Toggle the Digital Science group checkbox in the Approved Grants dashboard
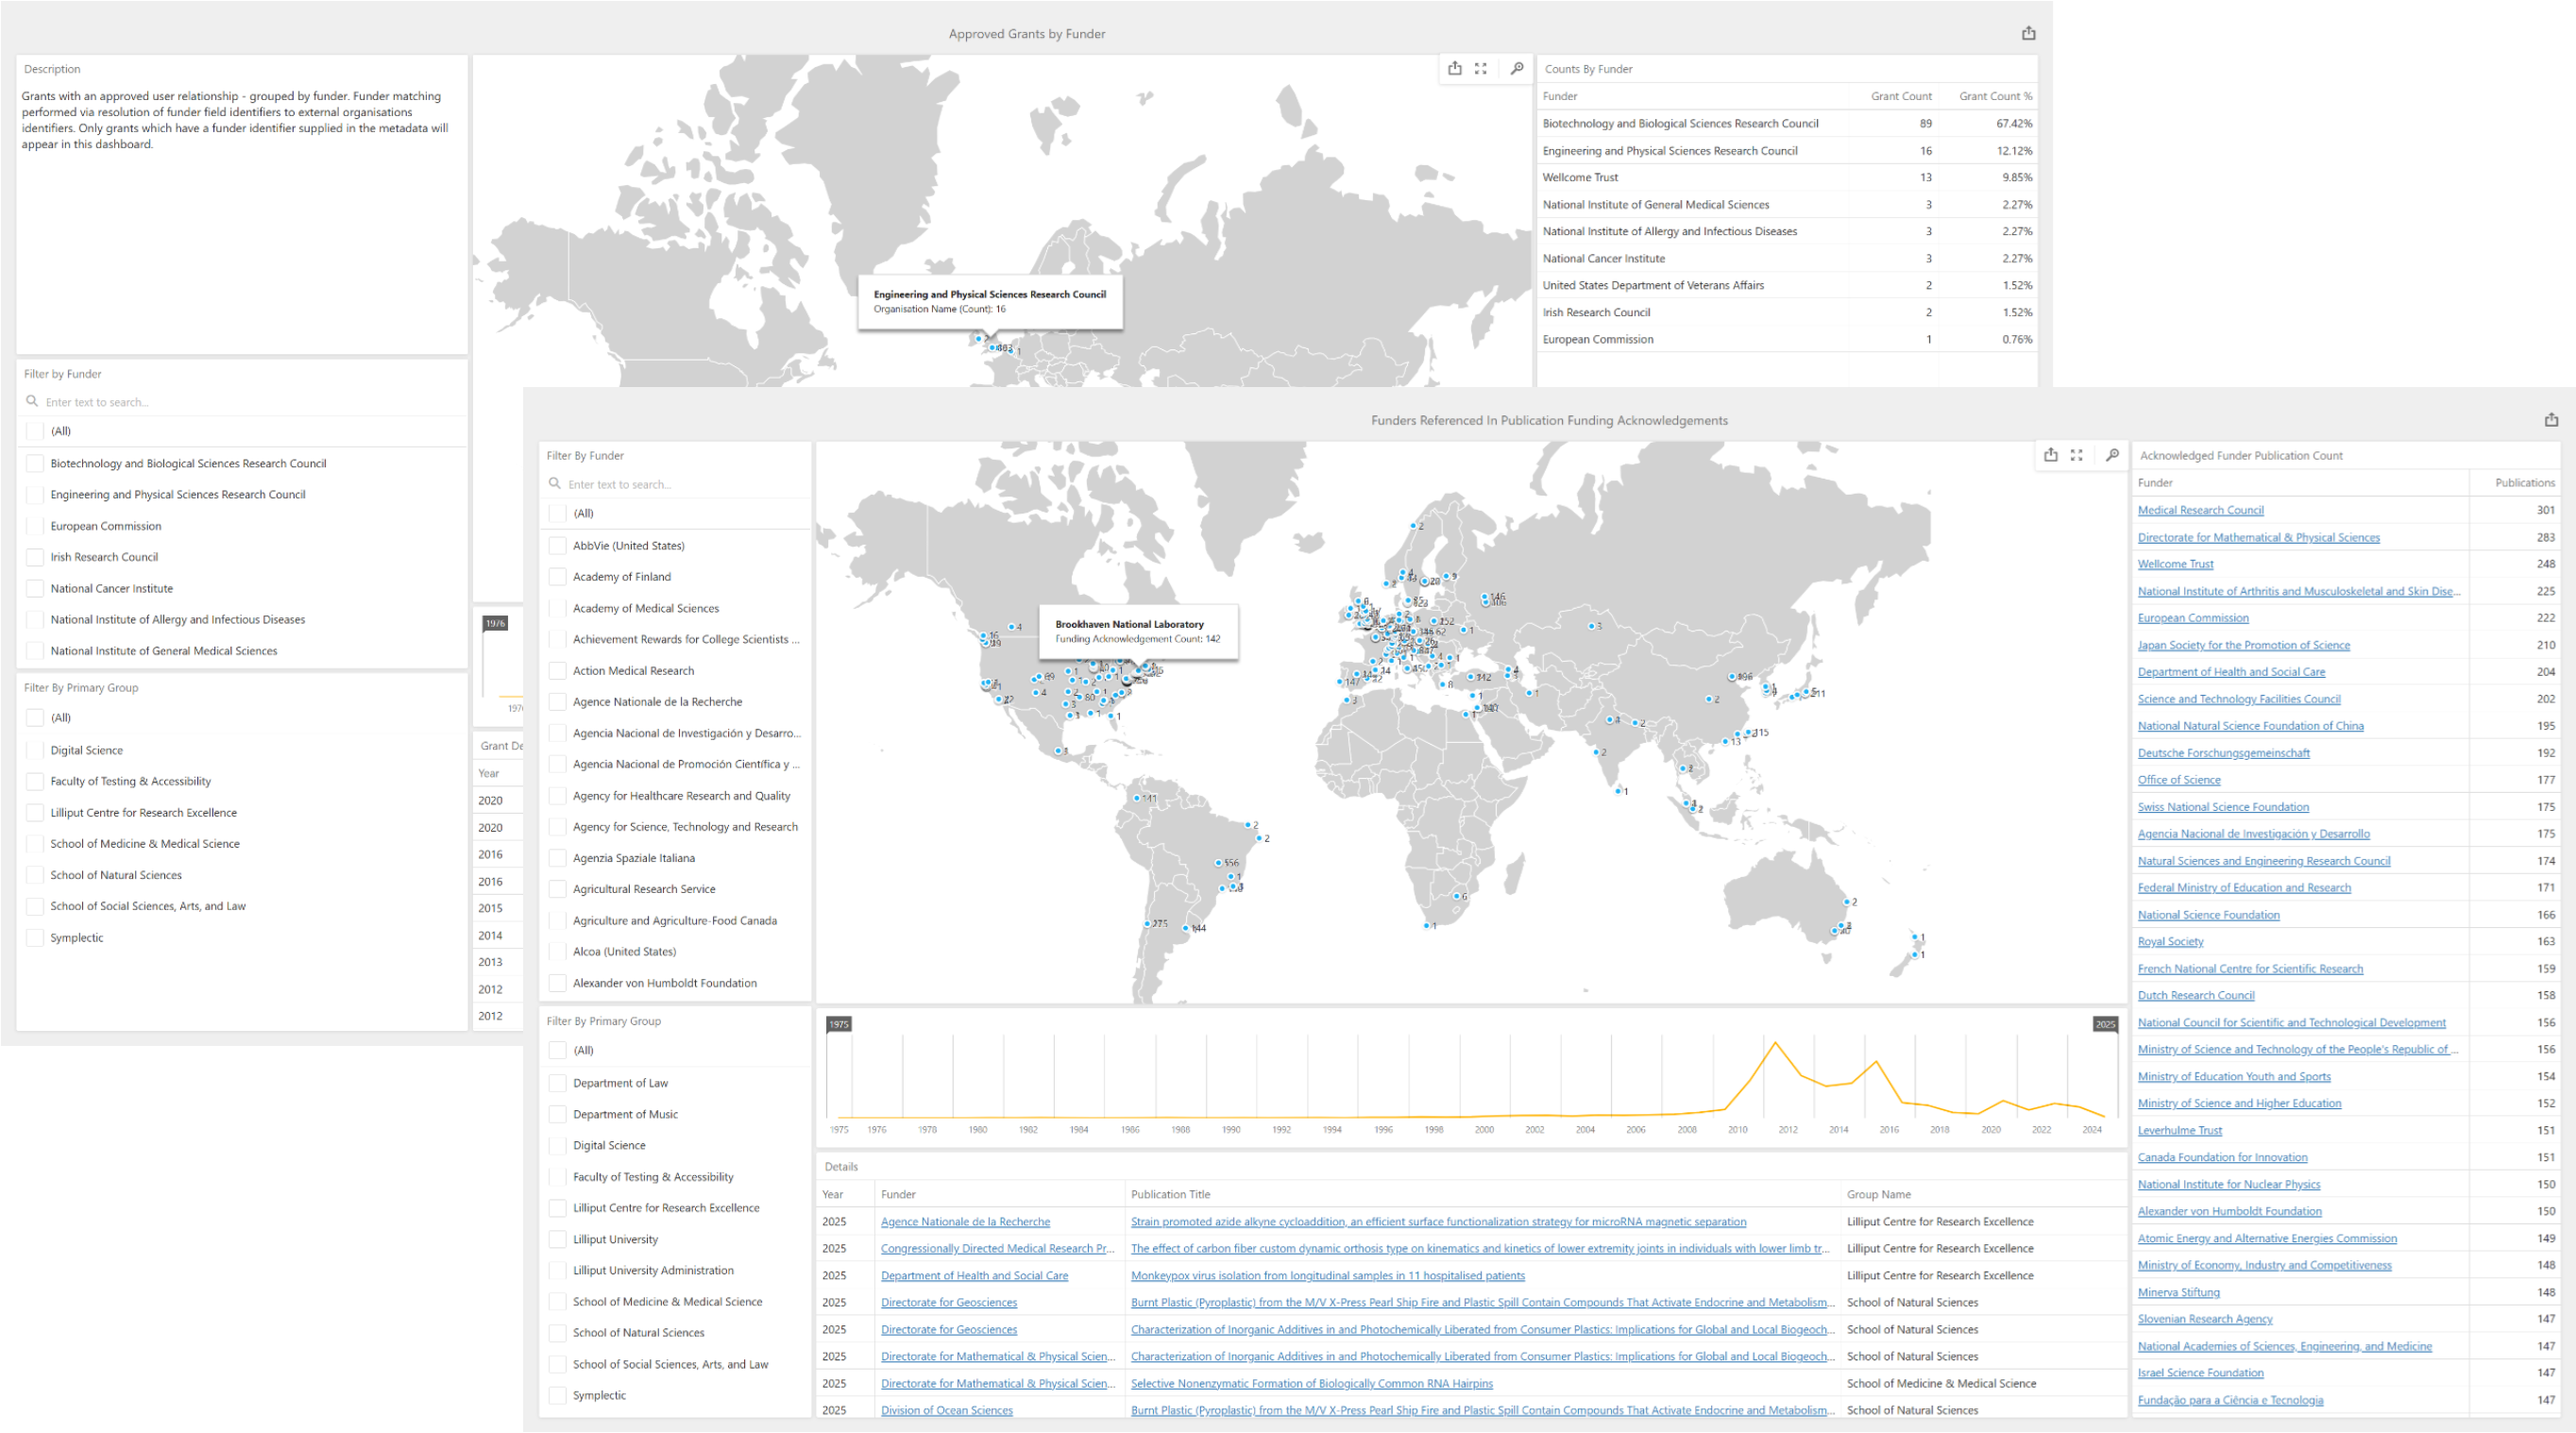The image size is (2576, 1433). [x=36, y=750]
